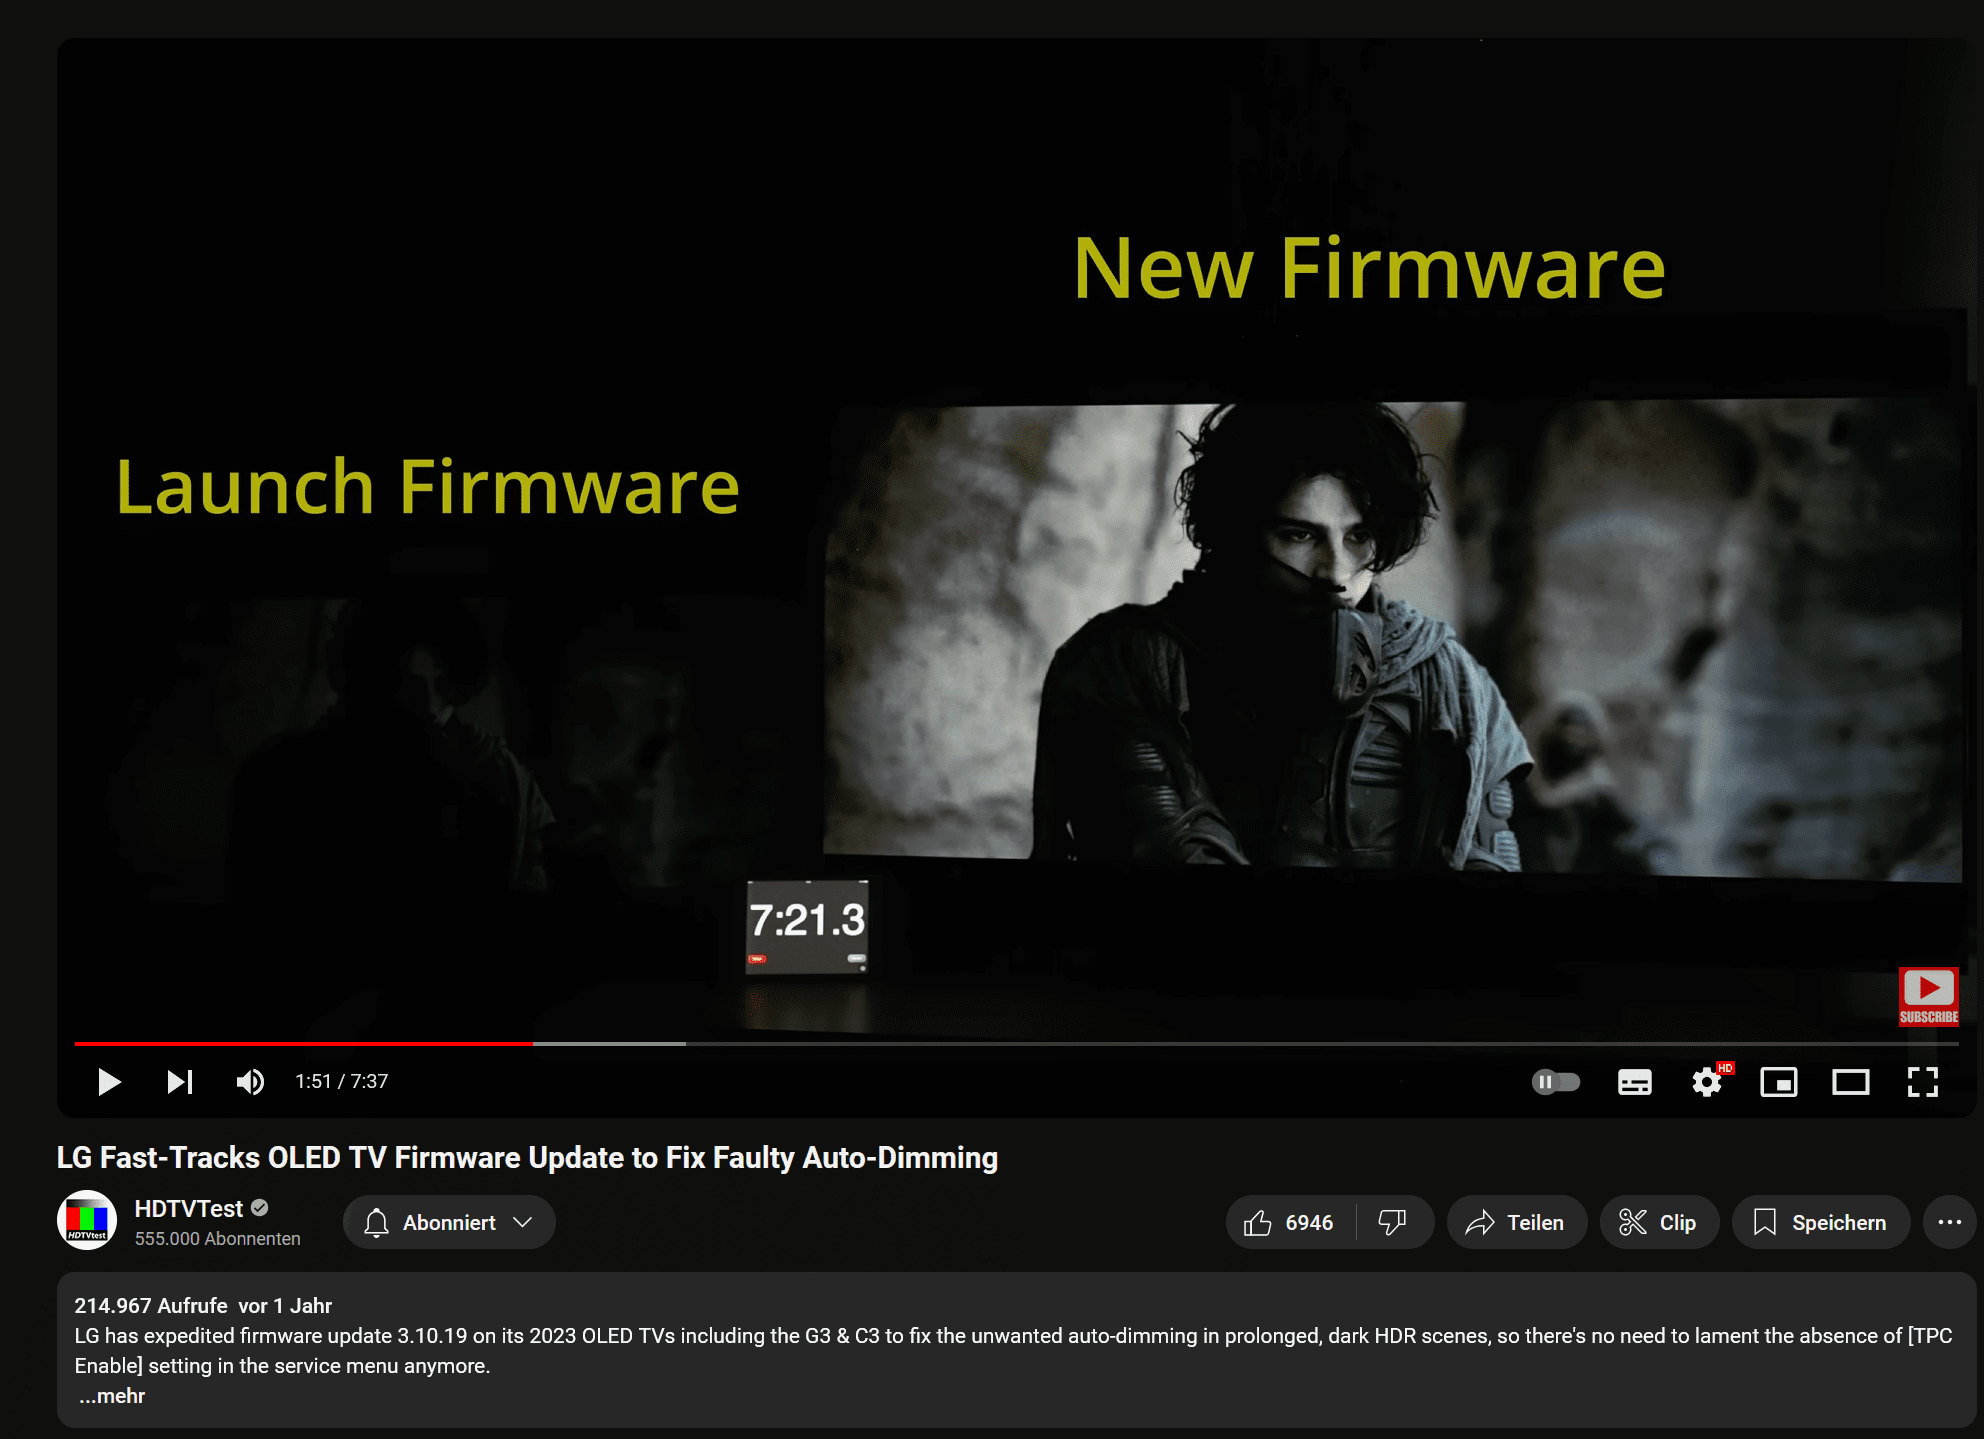The width and height of the screenshot is (1984, 1439).
Task: Click the video title text
Action: point(527,1158)
